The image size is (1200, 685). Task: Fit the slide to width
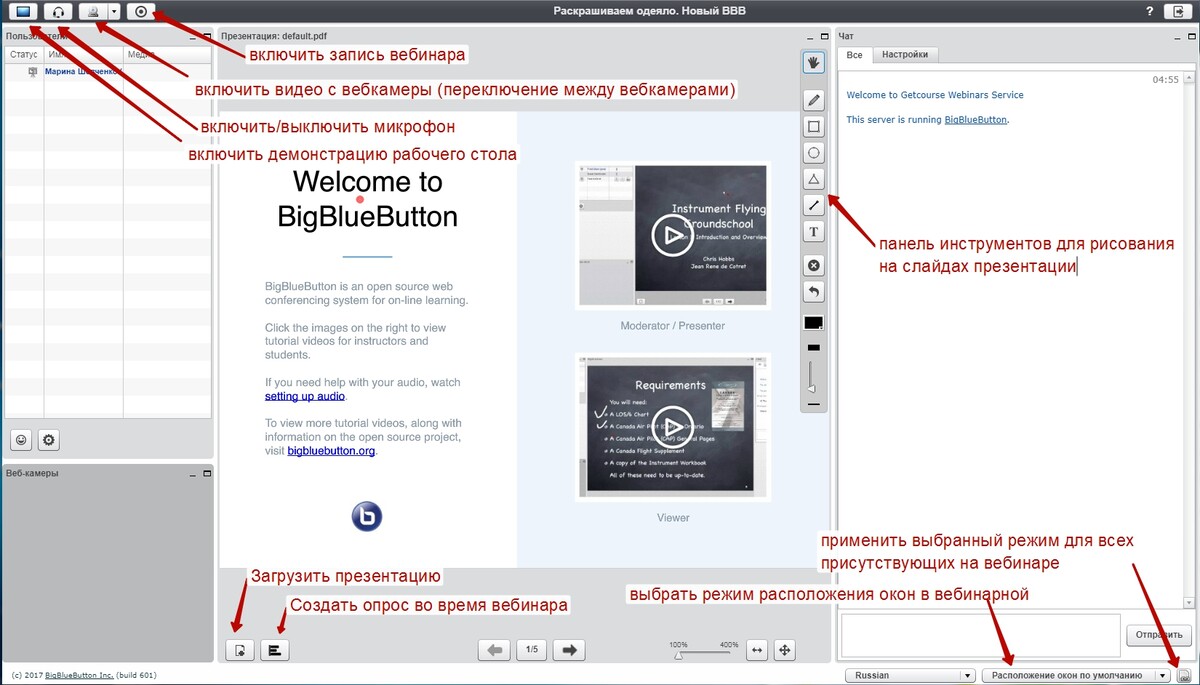coord(757,650)
